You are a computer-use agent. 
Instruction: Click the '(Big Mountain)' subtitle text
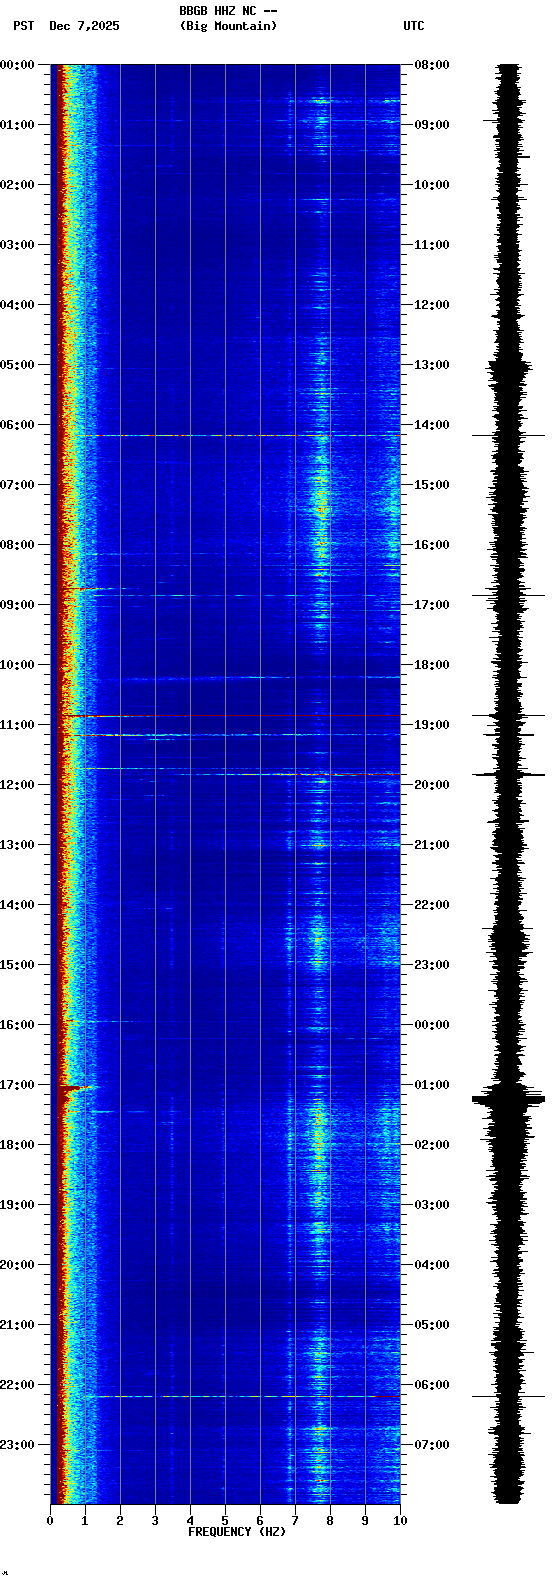228,26
